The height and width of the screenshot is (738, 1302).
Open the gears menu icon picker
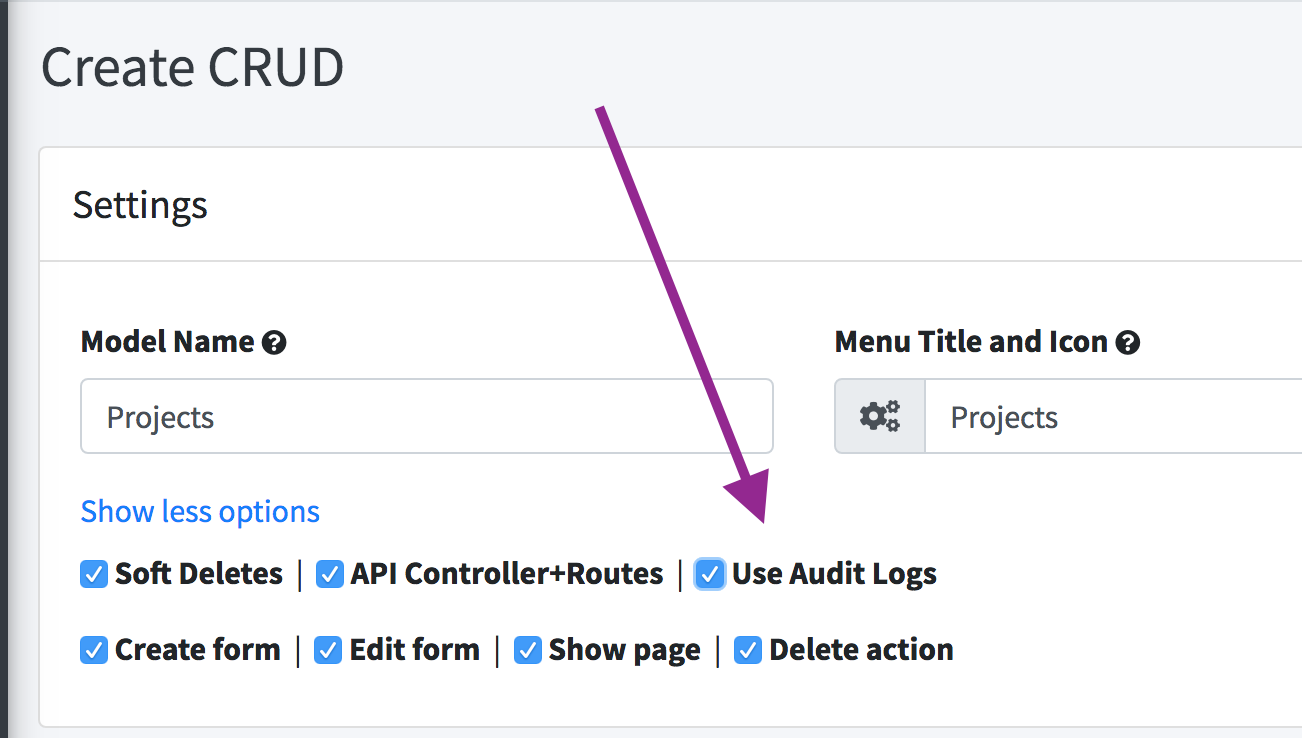click(x=880, y=416)
